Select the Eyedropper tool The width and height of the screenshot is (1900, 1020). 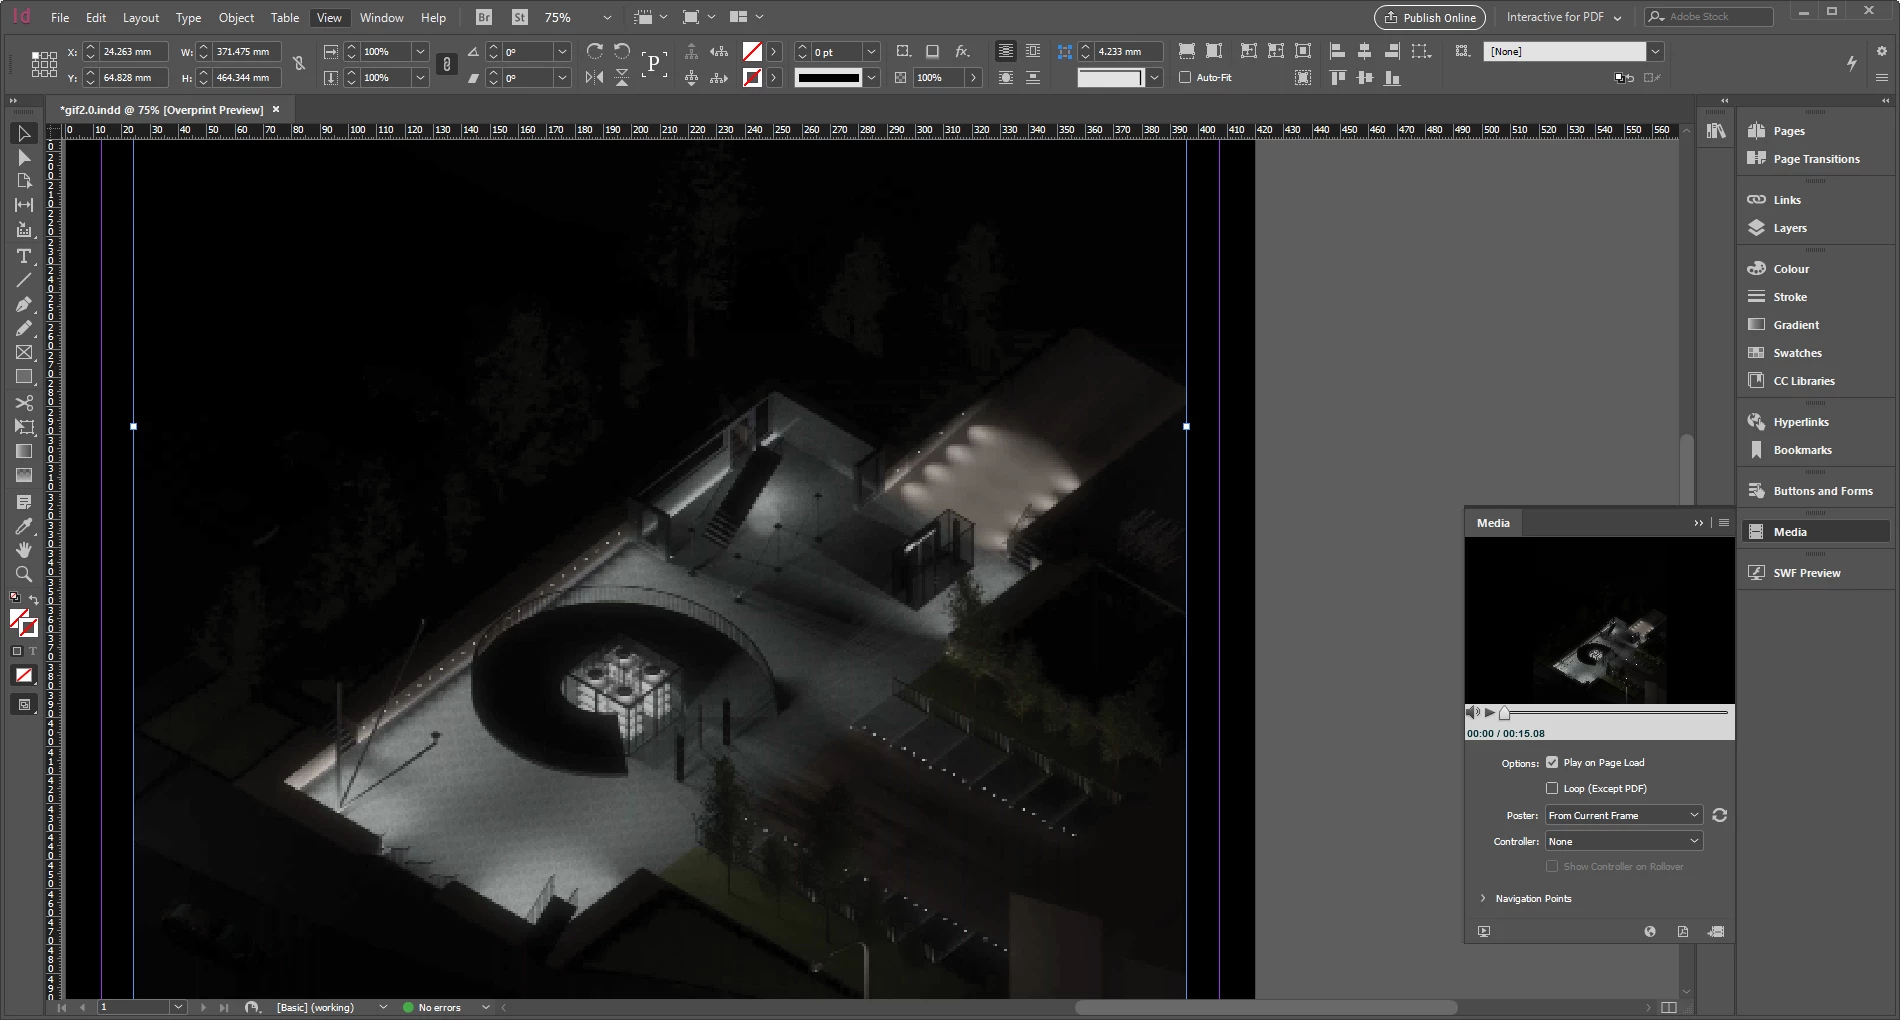tap(24, 526)
